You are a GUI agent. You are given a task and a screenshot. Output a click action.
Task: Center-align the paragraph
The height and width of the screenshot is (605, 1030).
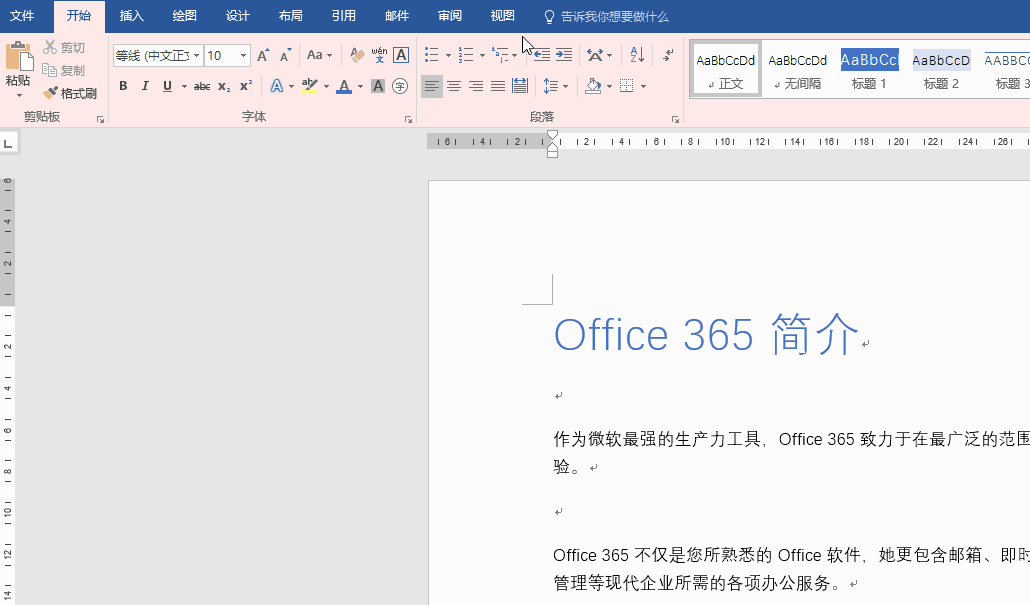(x=454, y=86)
